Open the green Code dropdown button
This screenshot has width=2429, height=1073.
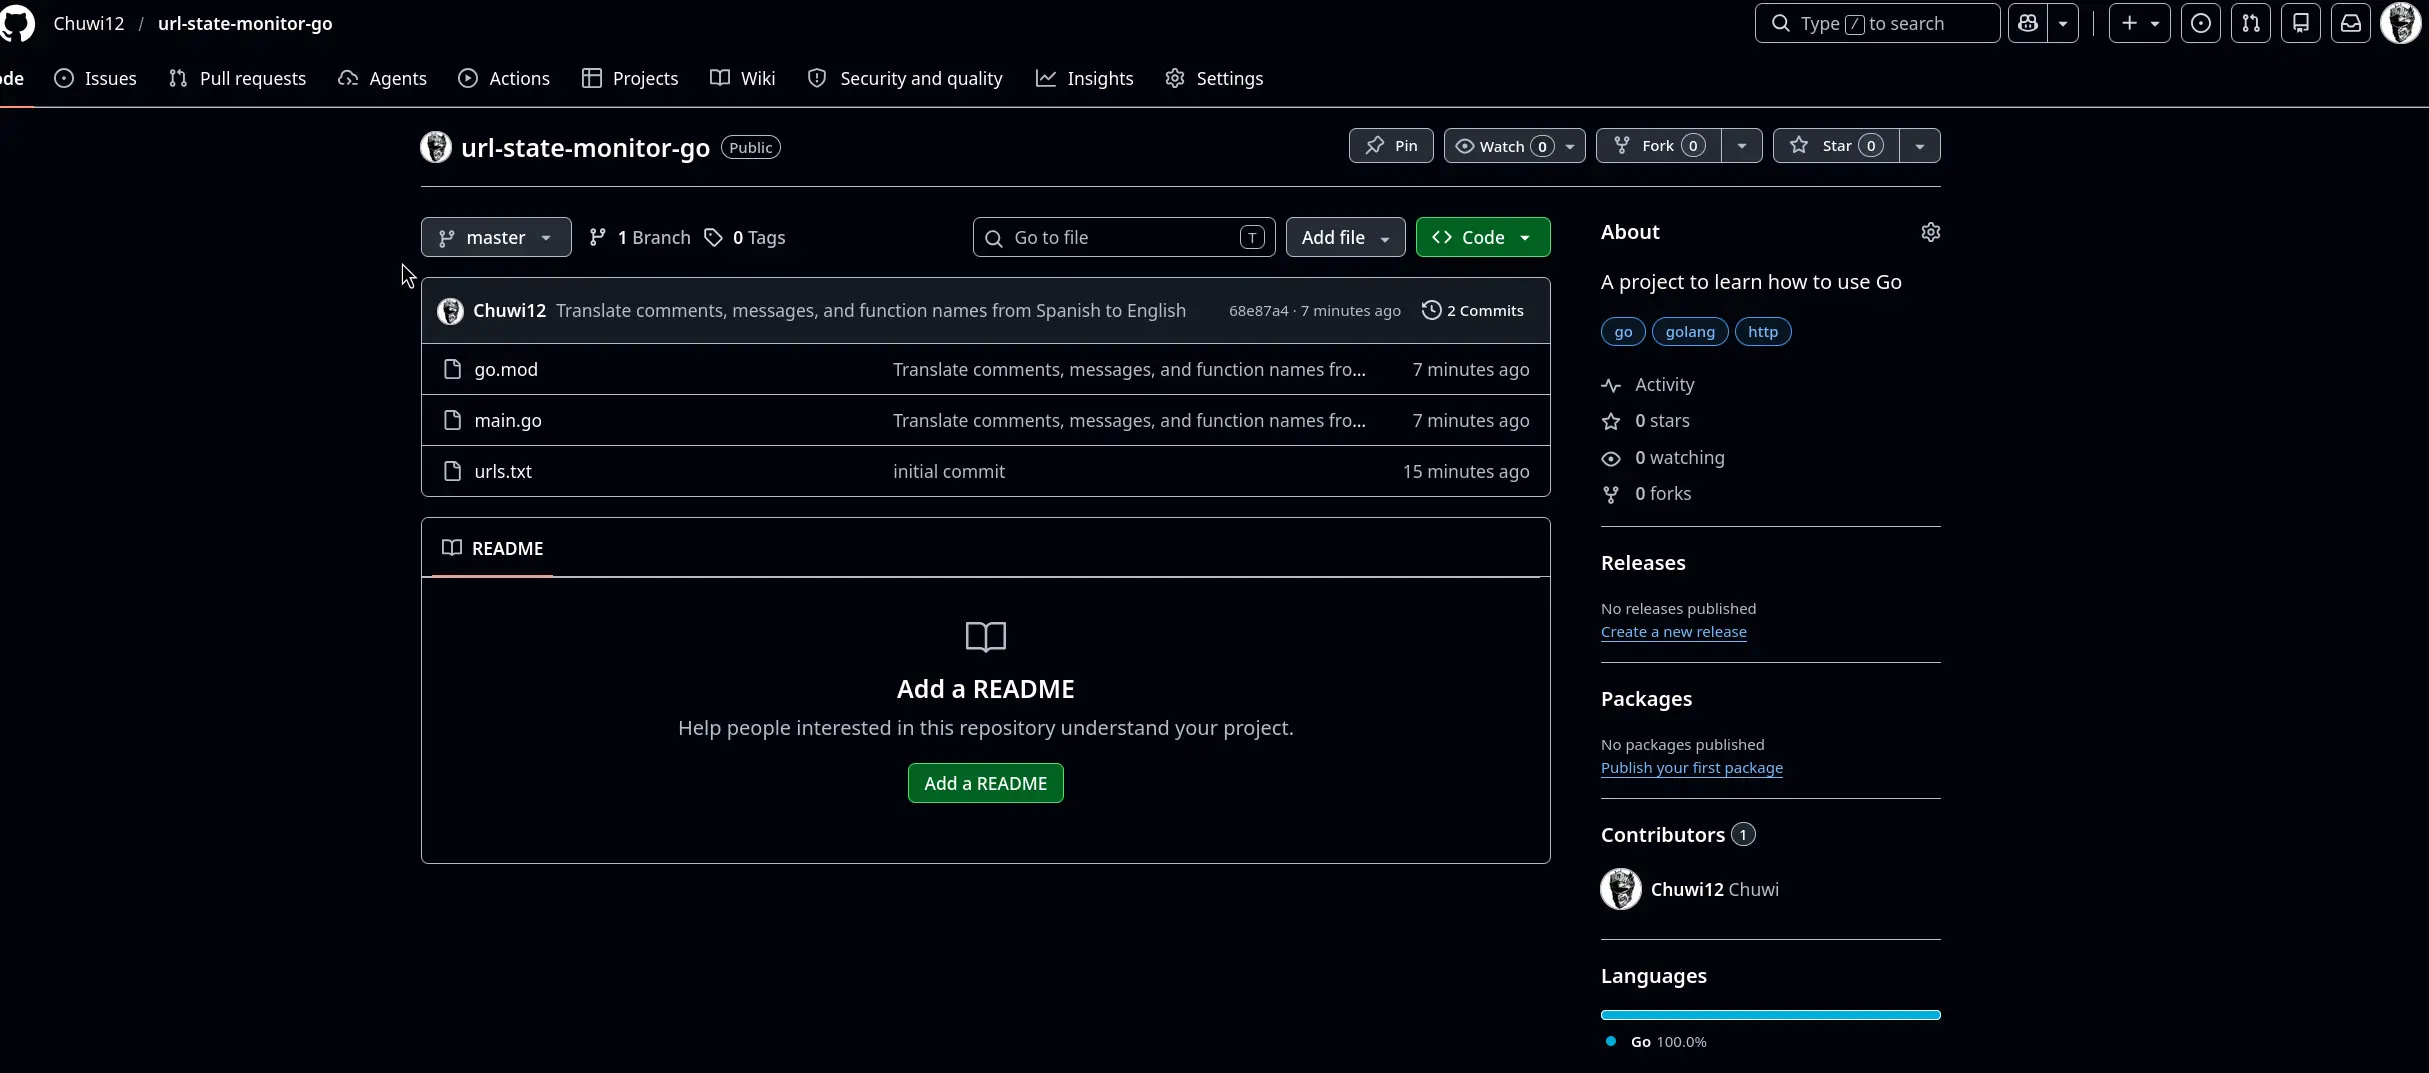tap(1483, 237)
